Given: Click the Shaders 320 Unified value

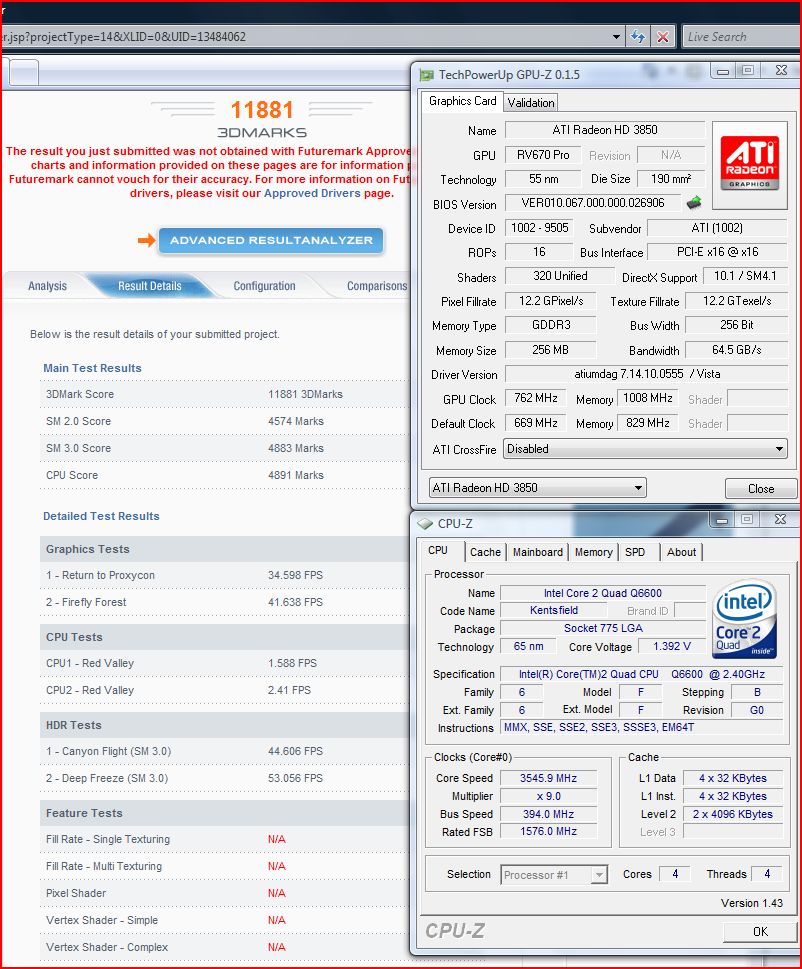Looking at the screenshot, I should click(x=560, y=276).
